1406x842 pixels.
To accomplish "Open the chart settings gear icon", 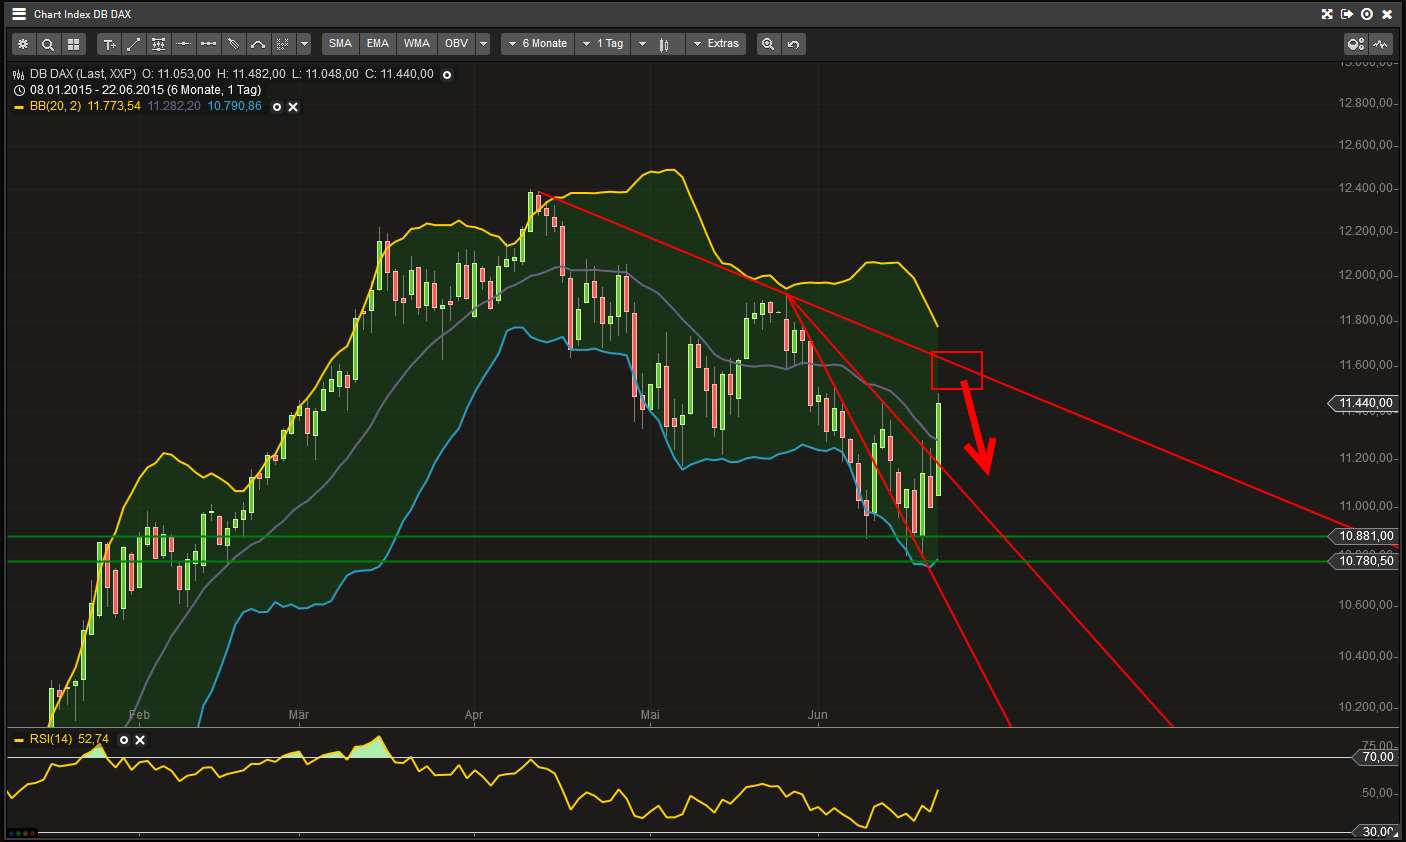I will click(23, 43).
